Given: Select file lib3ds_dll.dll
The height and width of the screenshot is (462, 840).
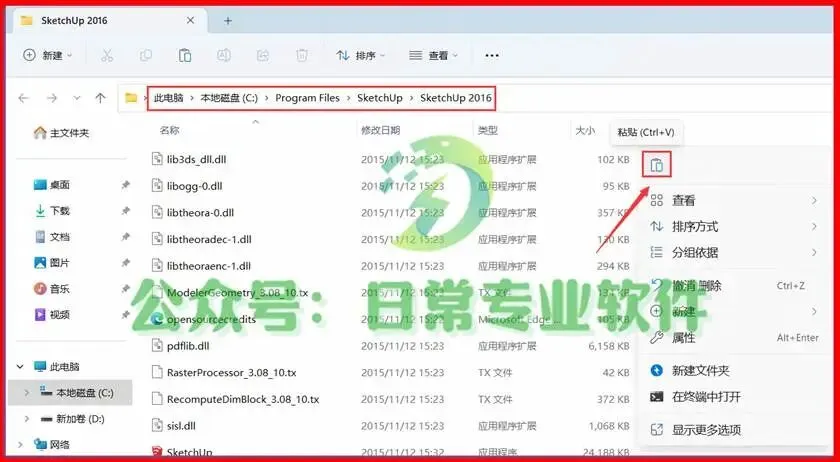Looking at the screenshot, I should (x=197, y=159).
